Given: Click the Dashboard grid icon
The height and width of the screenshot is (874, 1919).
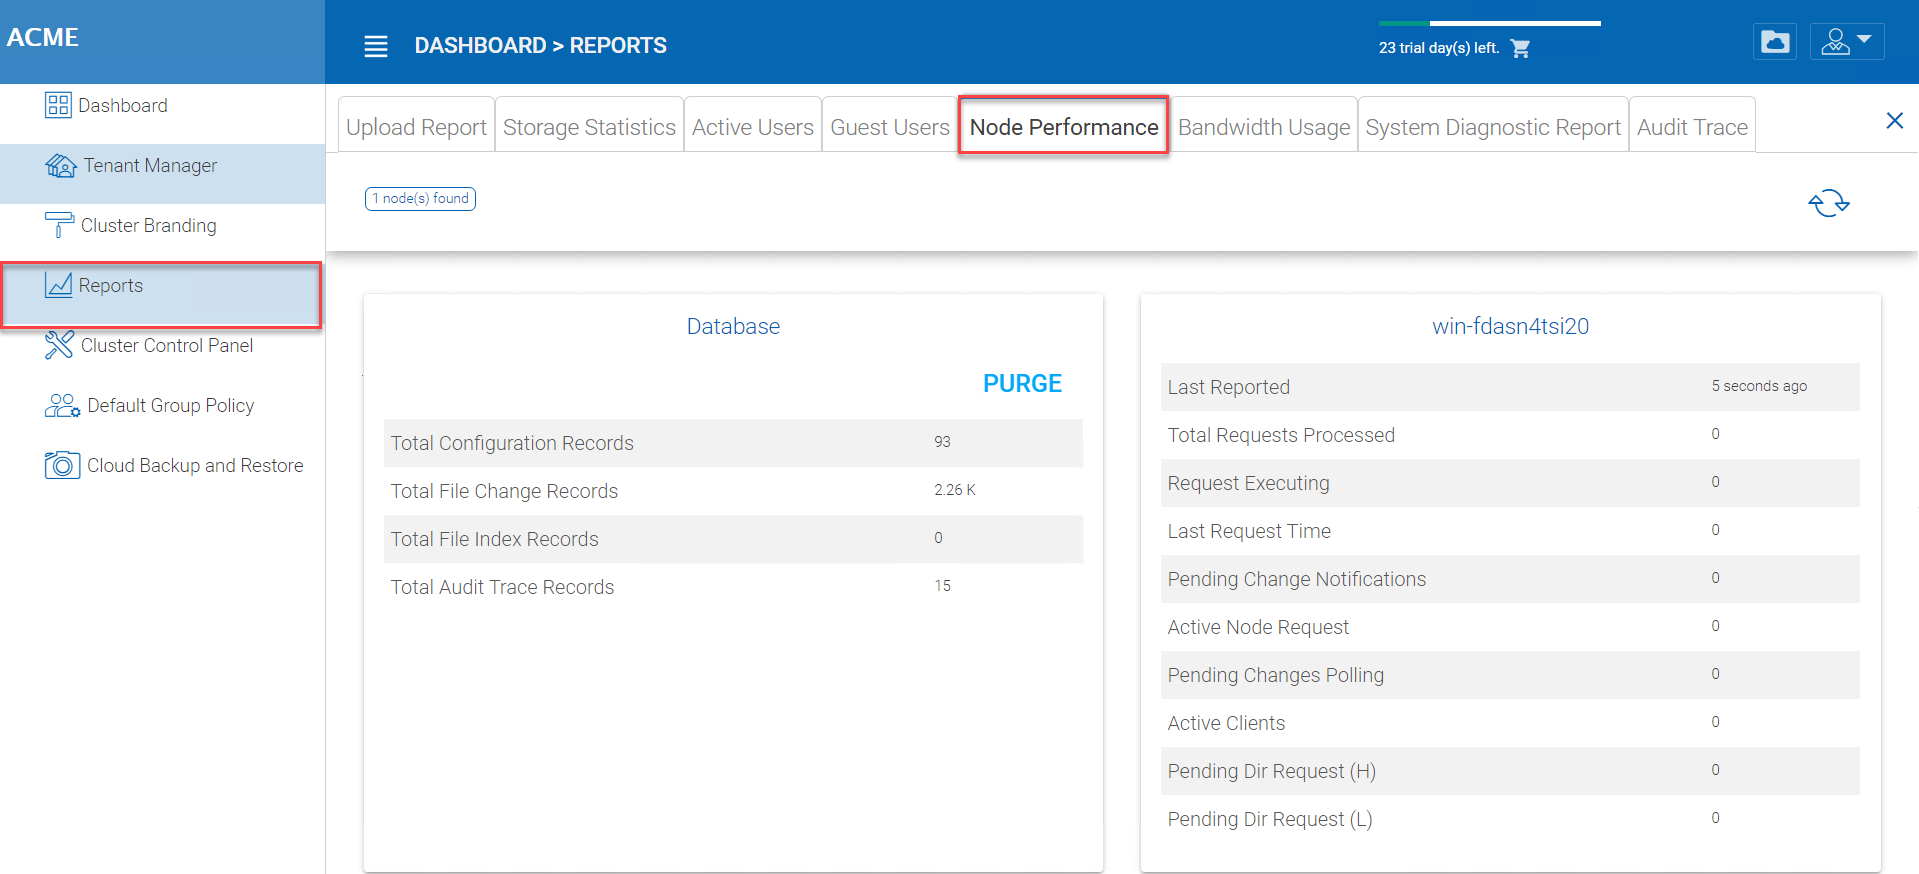Looking at the screenshot, I should point(58,105).
